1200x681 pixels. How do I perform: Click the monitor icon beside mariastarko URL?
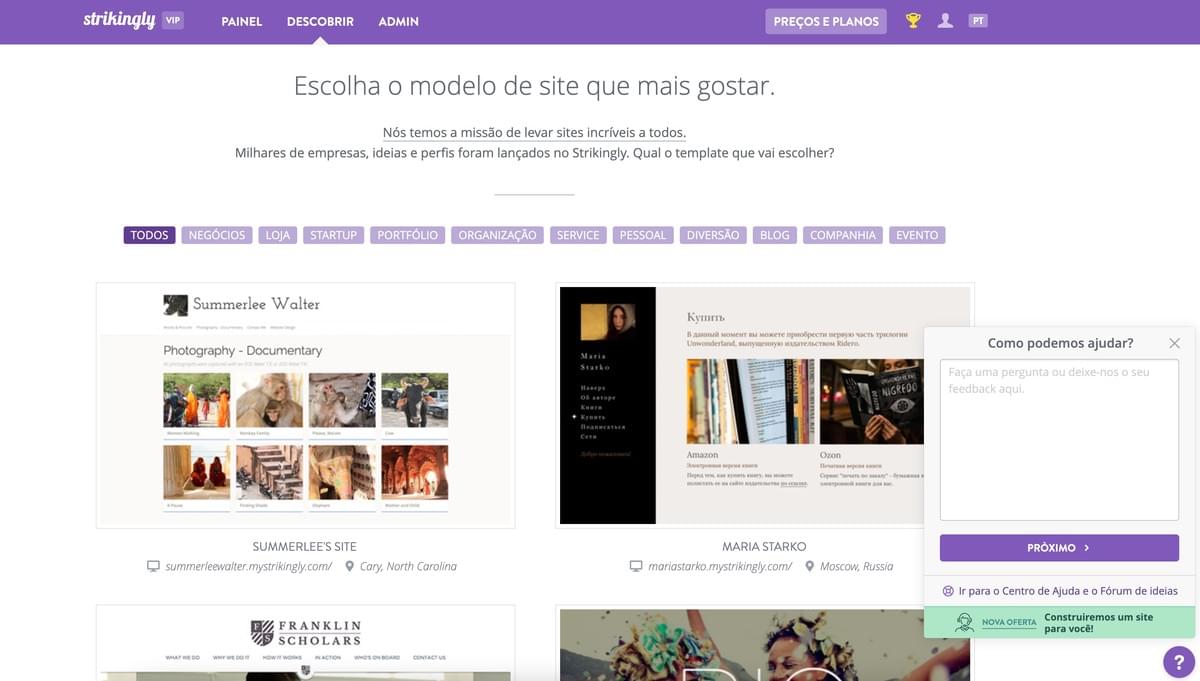pyautogui.click(x=636, y=566)
